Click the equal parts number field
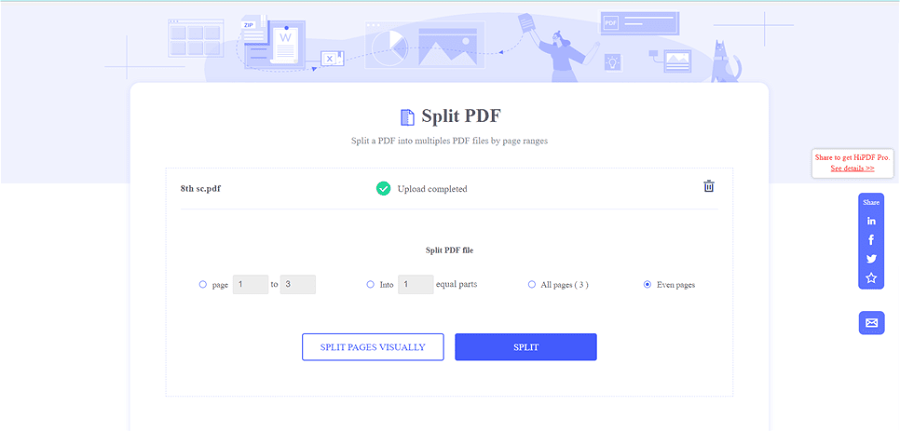This screenshot has height=432, width=900. 415,285
